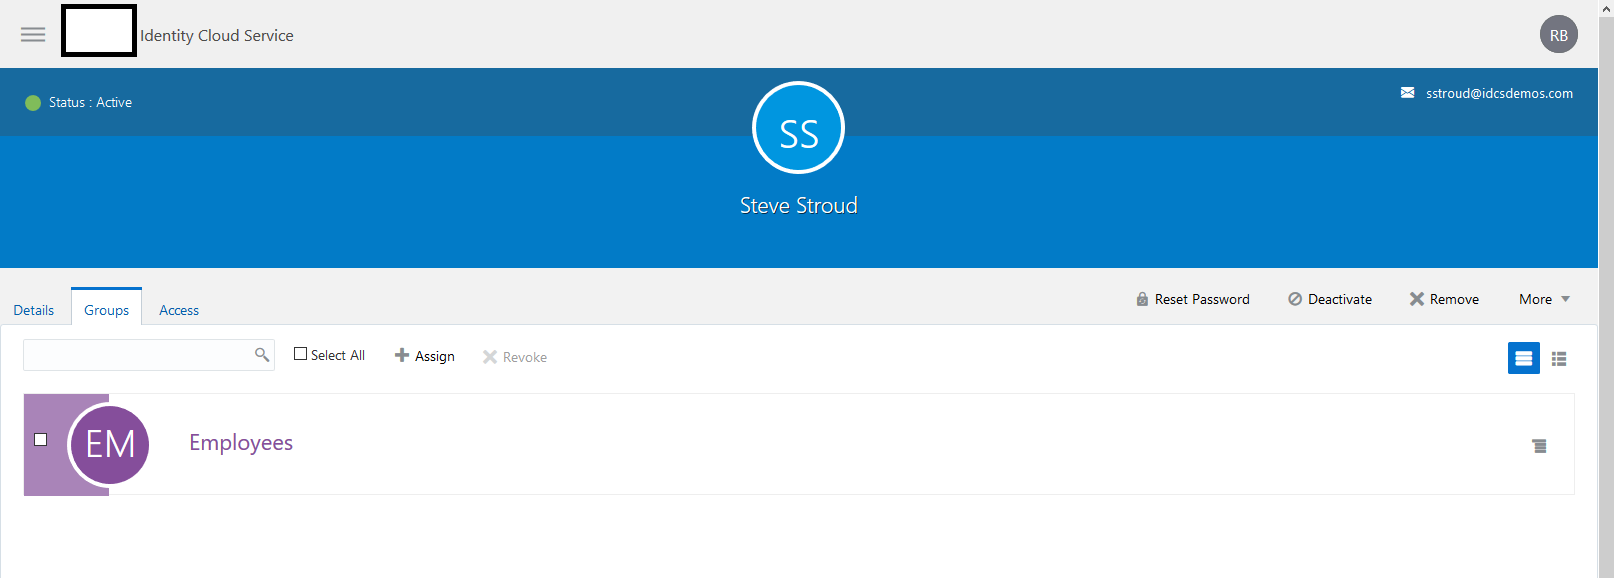The height and width of the screenshot is (578, 1614).
Task: Open the hamburger navigation menu
Action: point(33,34)
